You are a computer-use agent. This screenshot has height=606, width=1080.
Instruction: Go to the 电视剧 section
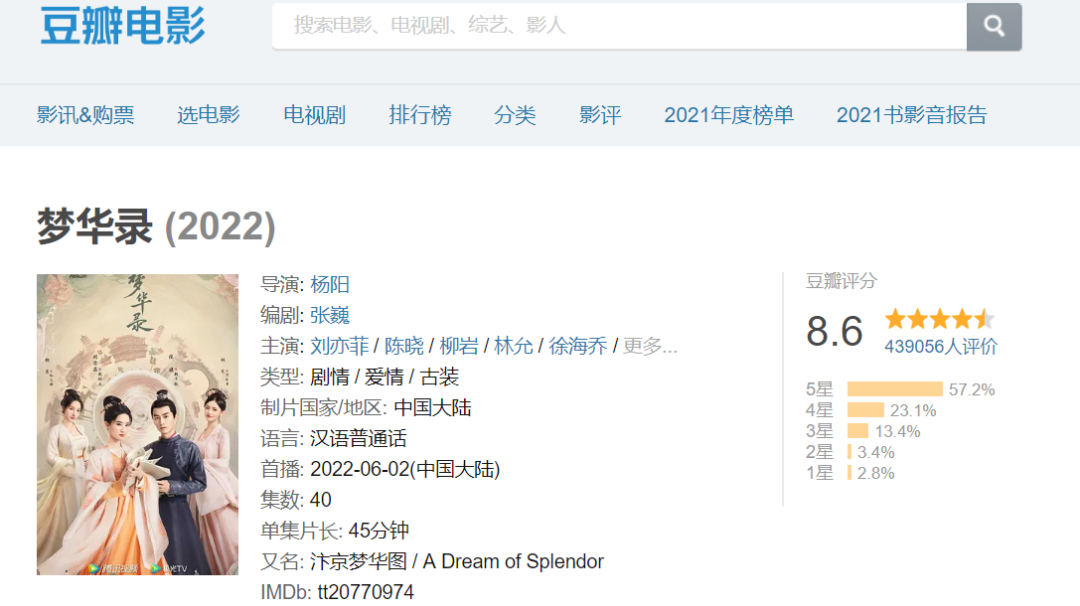tap(315, 115)
